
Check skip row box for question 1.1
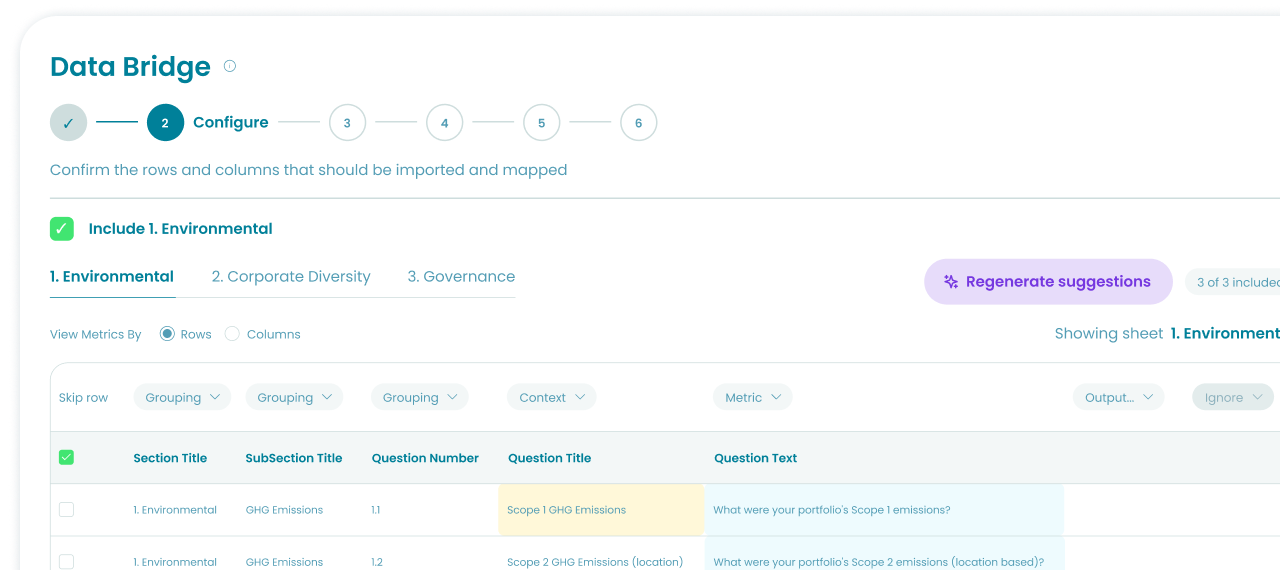(x=66, y=509)
